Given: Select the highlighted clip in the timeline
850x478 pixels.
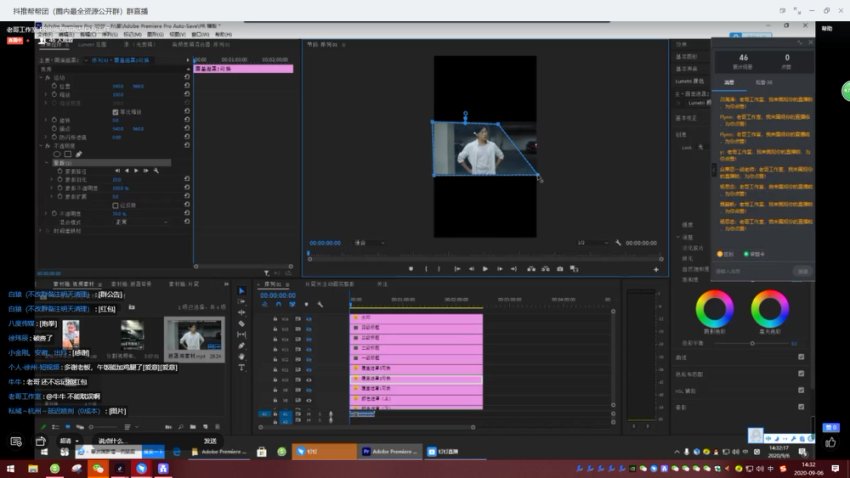Looking at the screenshot, I should tap(416, 379).
